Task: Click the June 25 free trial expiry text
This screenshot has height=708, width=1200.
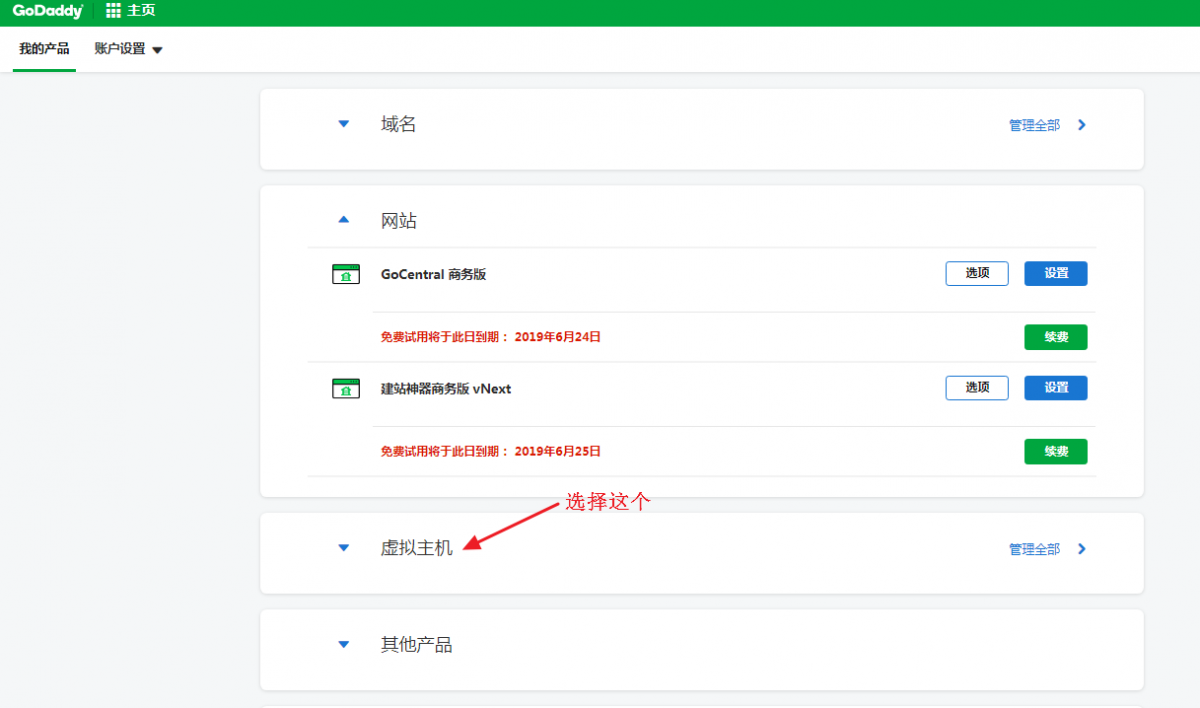Action: (x=490, y=450)
